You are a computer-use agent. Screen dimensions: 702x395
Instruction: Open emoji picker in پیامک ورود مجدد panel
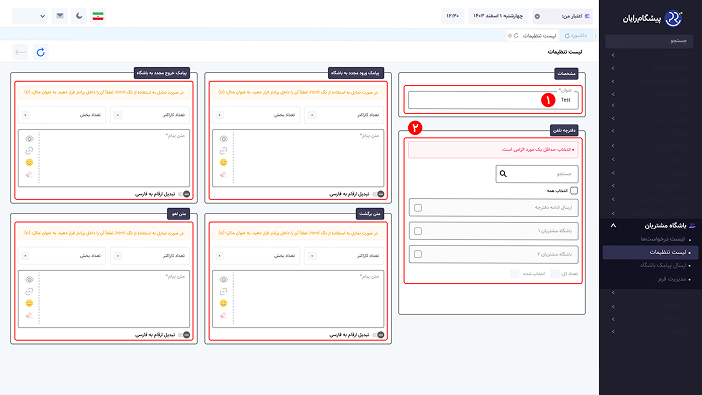point(224,162)
